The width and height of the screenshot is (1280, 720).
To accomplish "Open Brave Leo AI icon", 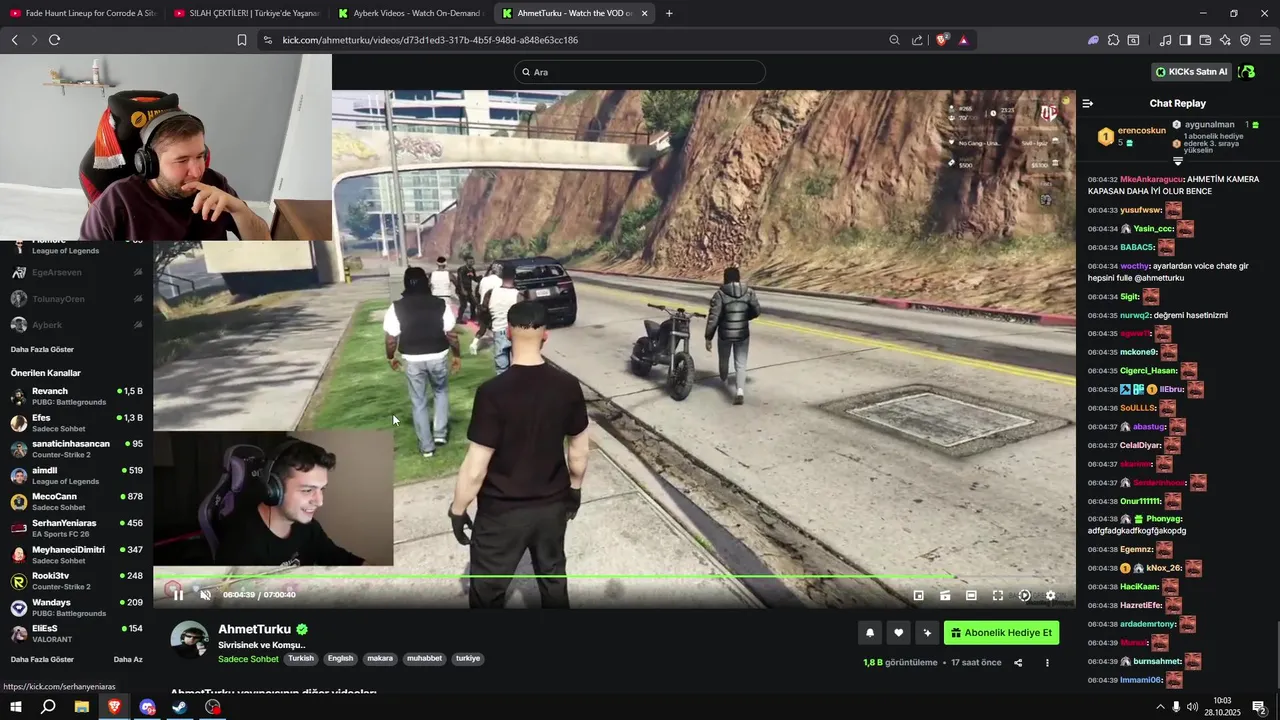I will 1225,40.
